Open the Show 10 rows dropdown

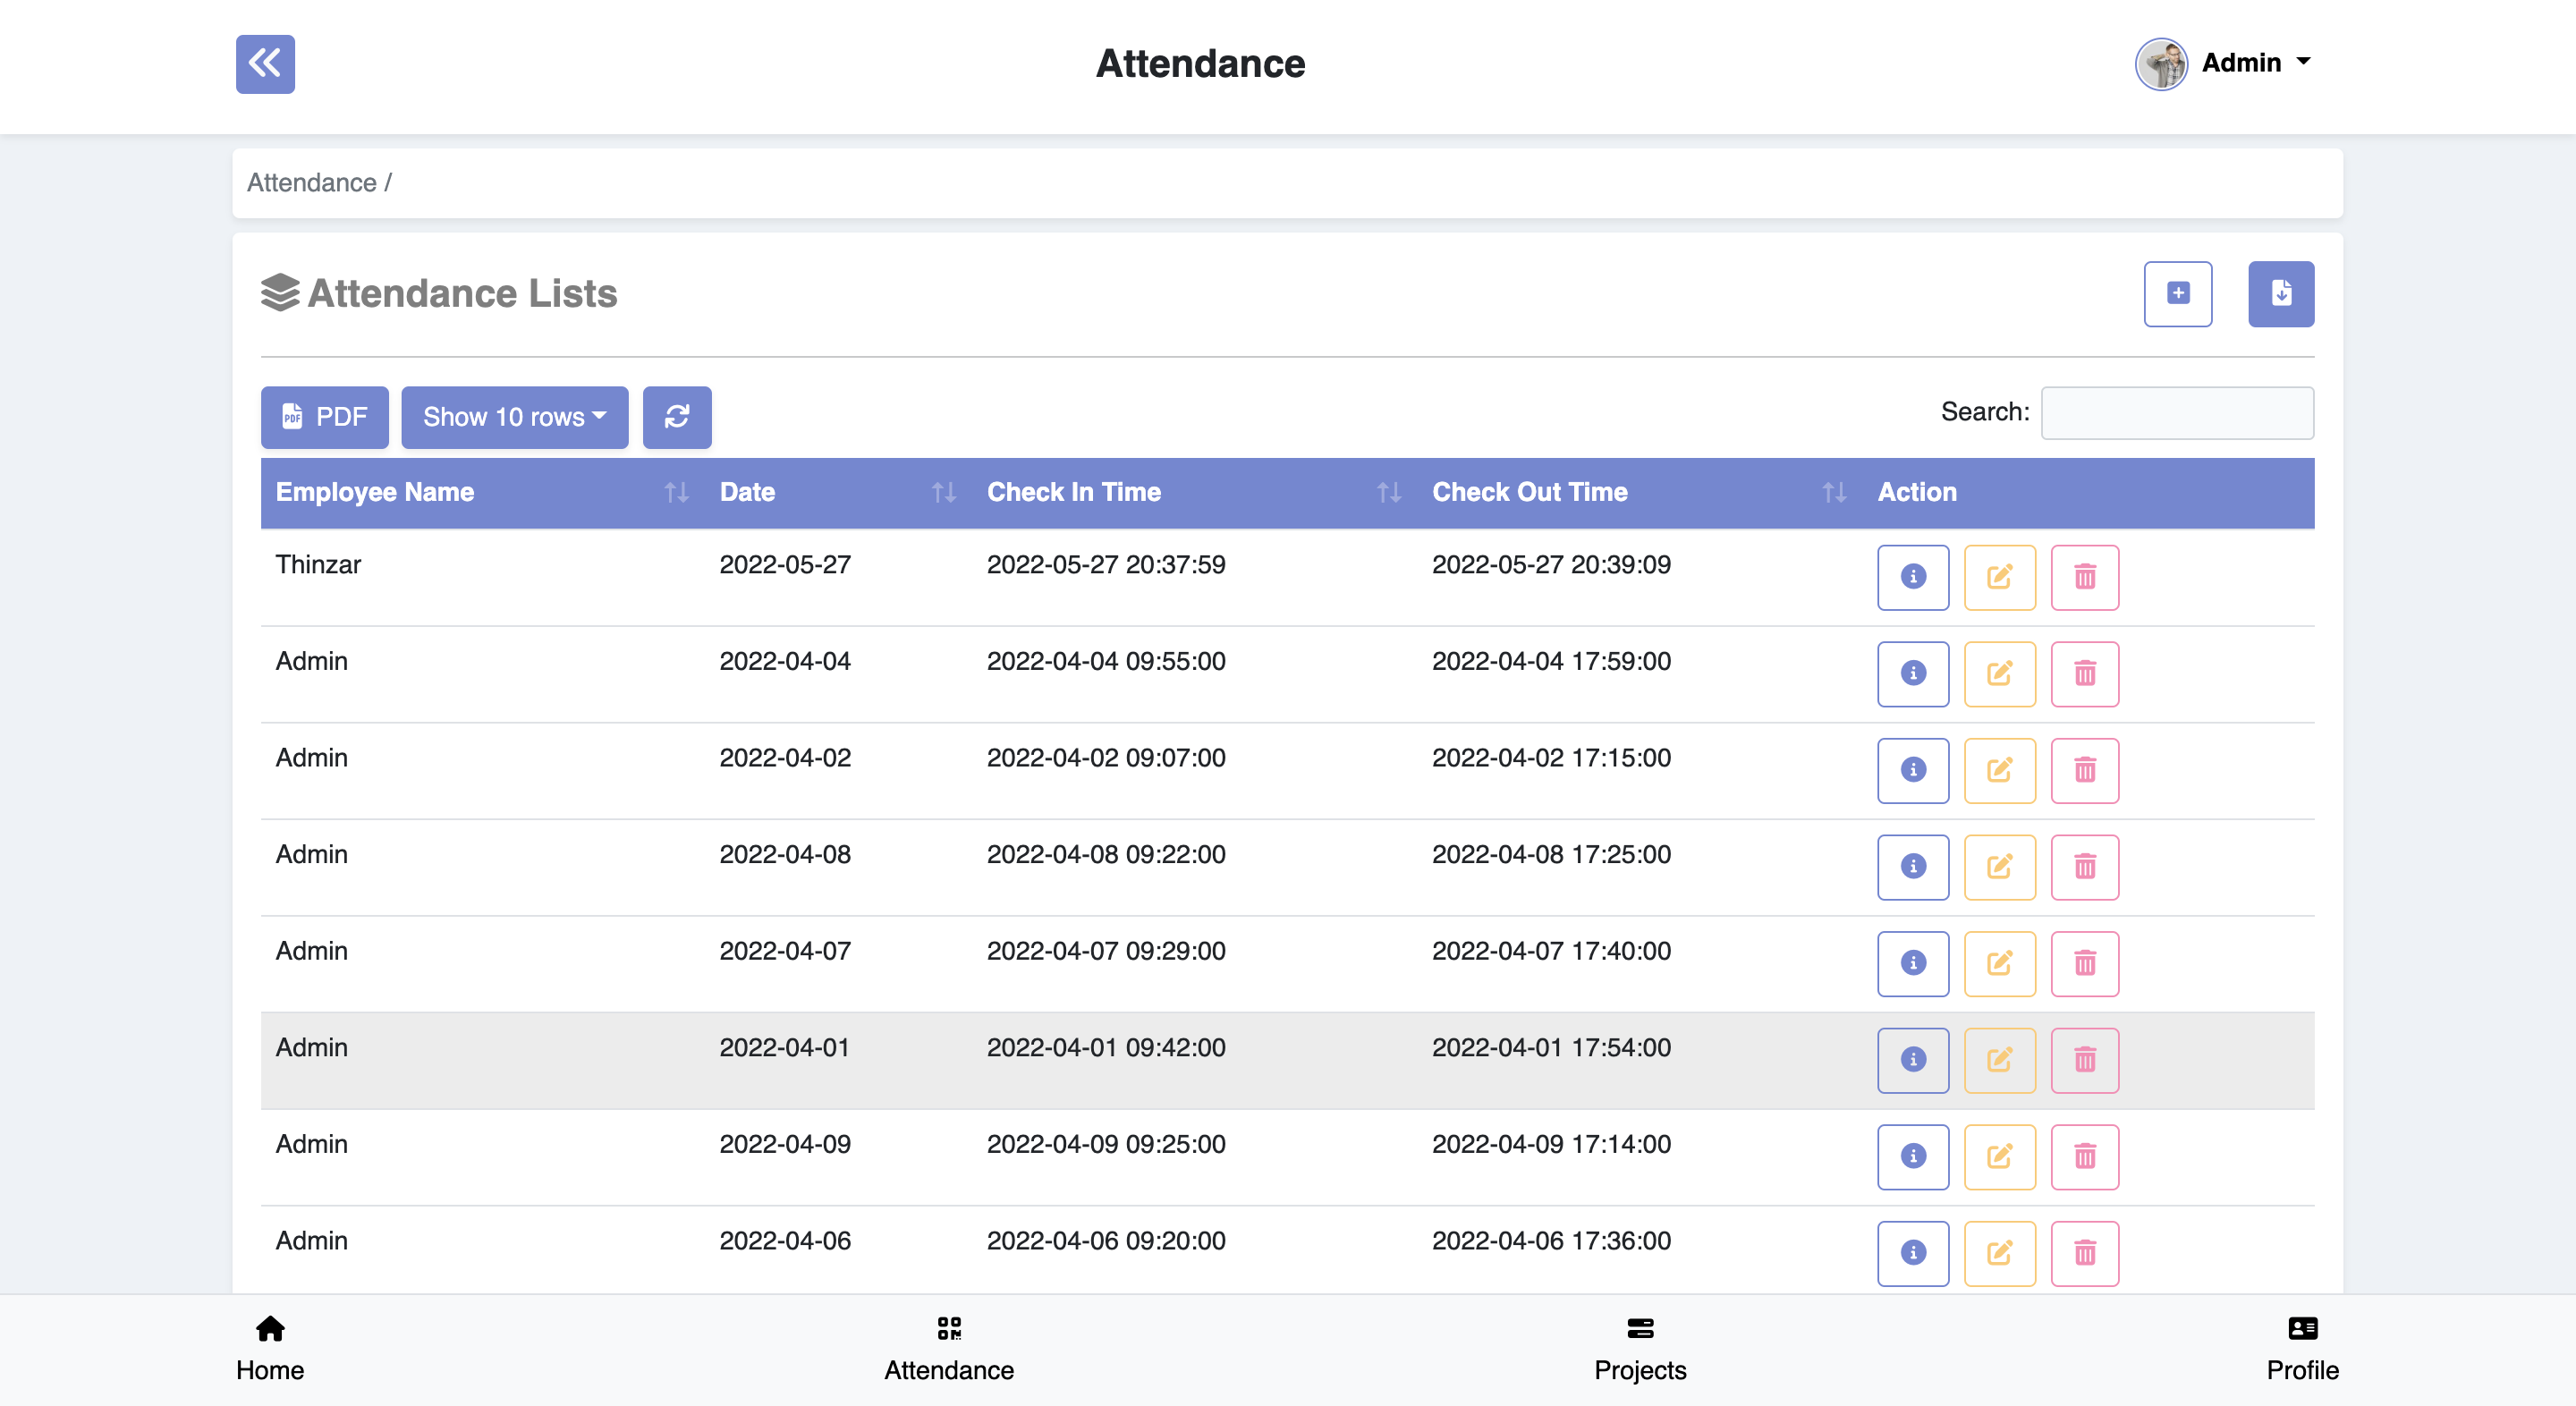[x=514, y=417]
